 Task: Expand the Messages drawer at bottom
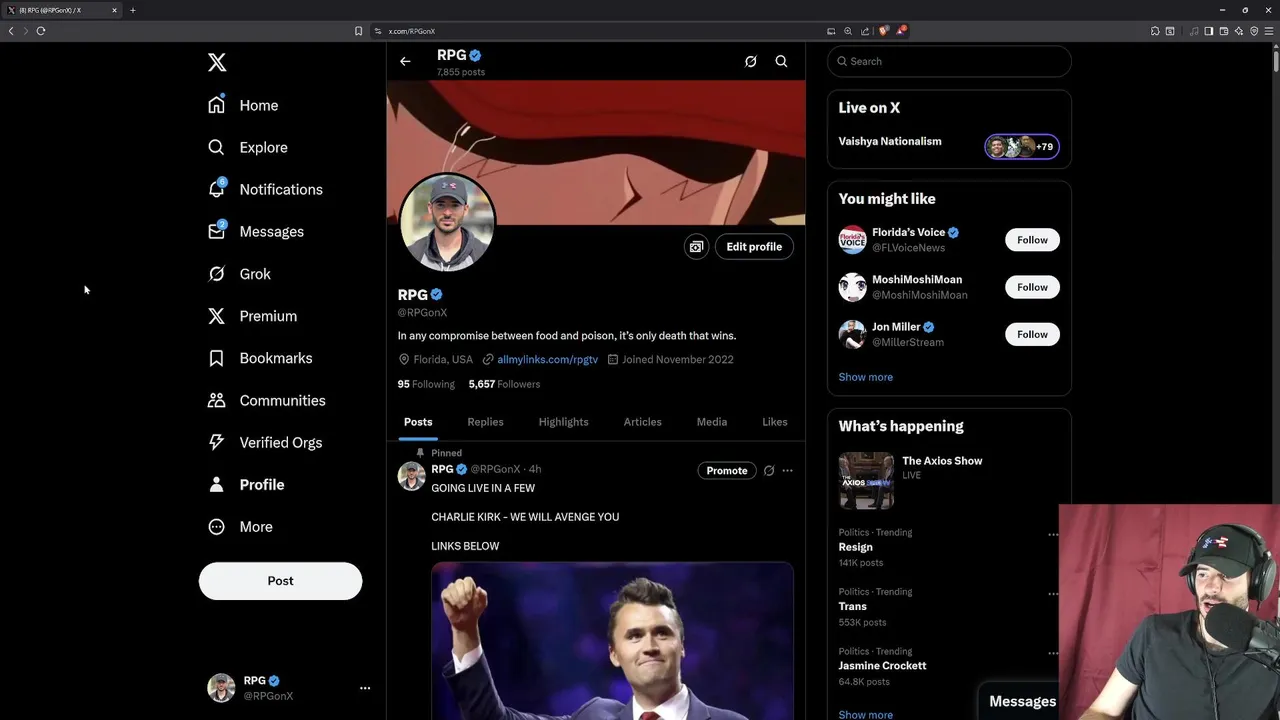coord(1022,701)
